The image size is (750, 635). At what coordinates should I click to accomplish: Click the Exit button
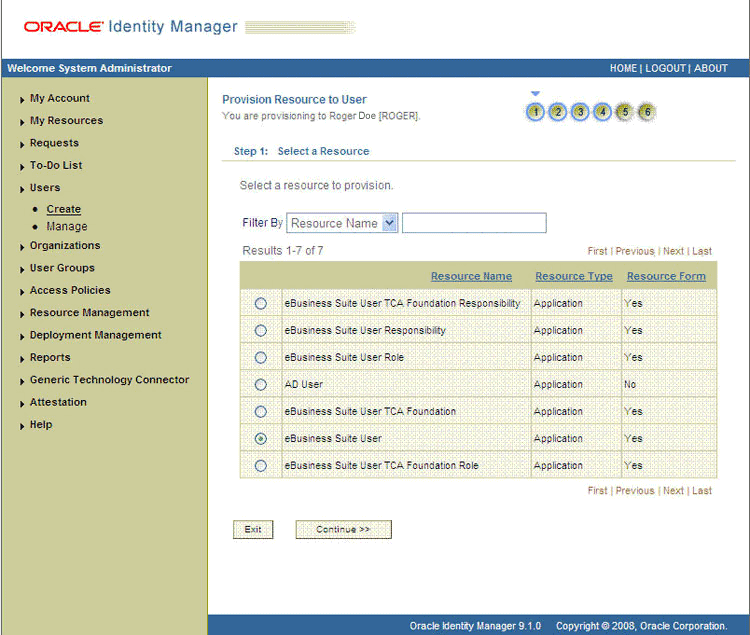coord(253,529)
